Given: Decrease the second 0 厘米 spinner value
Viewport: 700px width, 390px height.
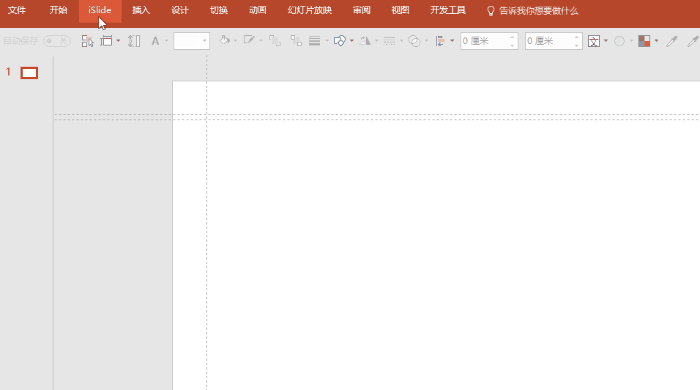Looking at the screenshot, I should [577, 45].
